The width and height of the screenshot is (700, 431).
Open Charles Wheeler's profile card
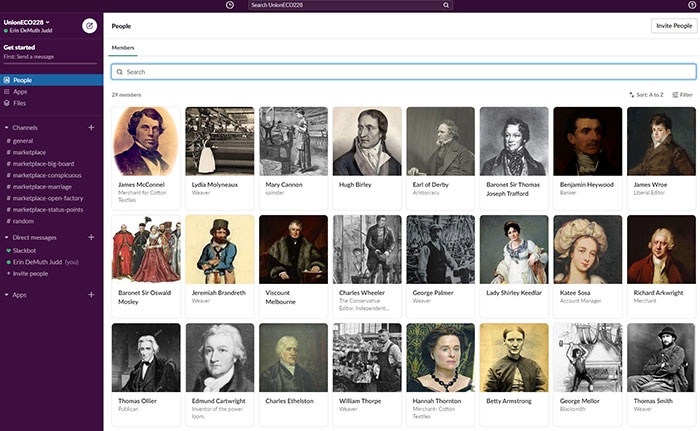coord(367,266)
